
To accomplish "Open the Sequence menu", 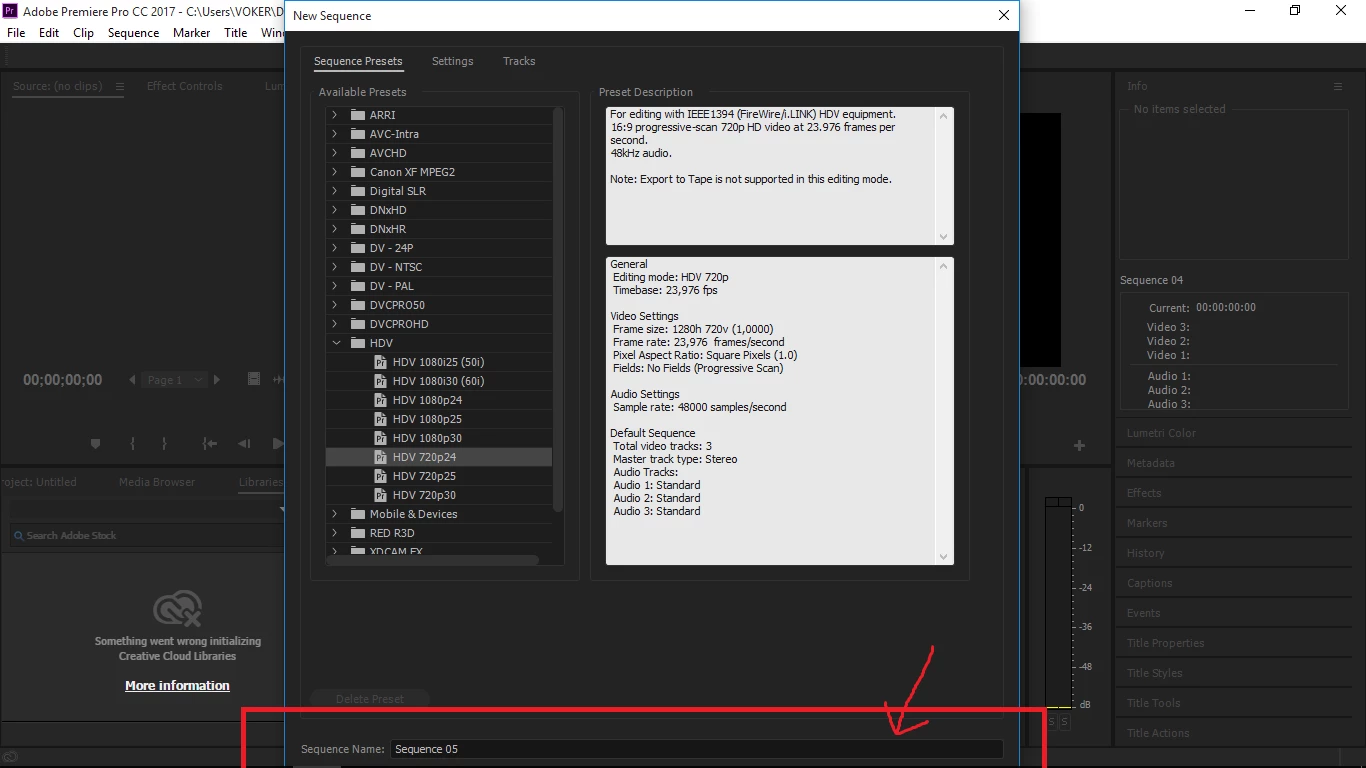I will 133,33.
